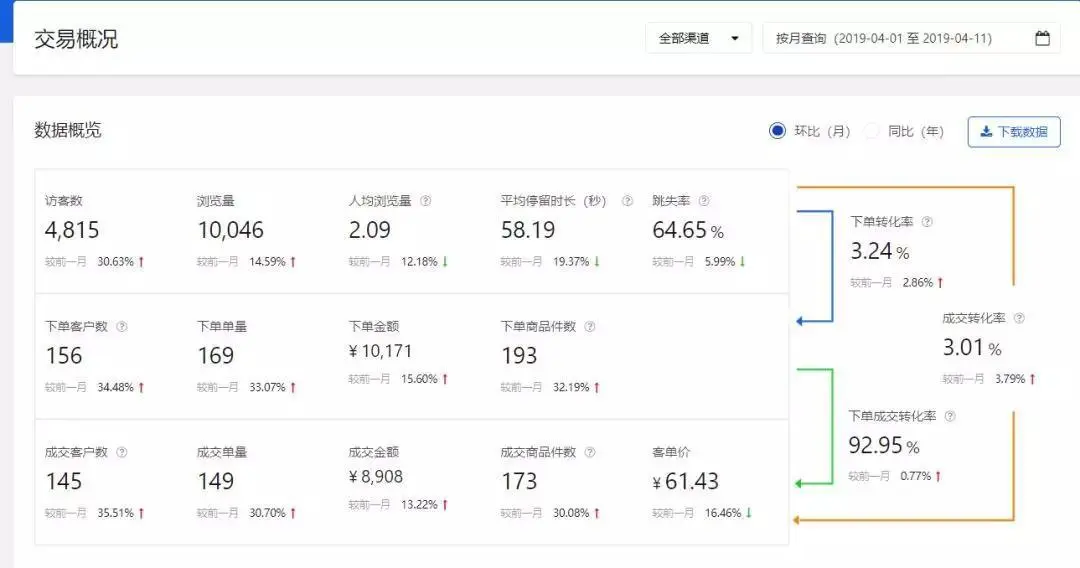
Task: Click the 下单转化率 value 3.24%
Action: point(880,251)
